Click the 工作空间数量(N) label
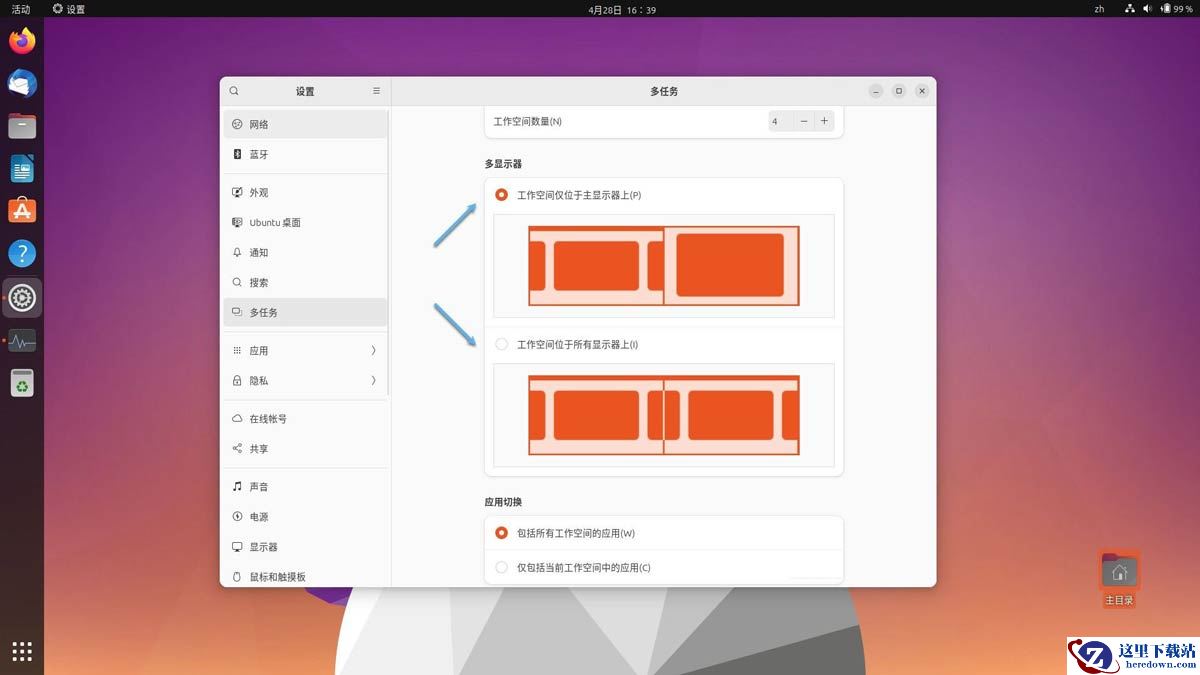This screenshot has height=675, width=1200. (x=528, y=121)
